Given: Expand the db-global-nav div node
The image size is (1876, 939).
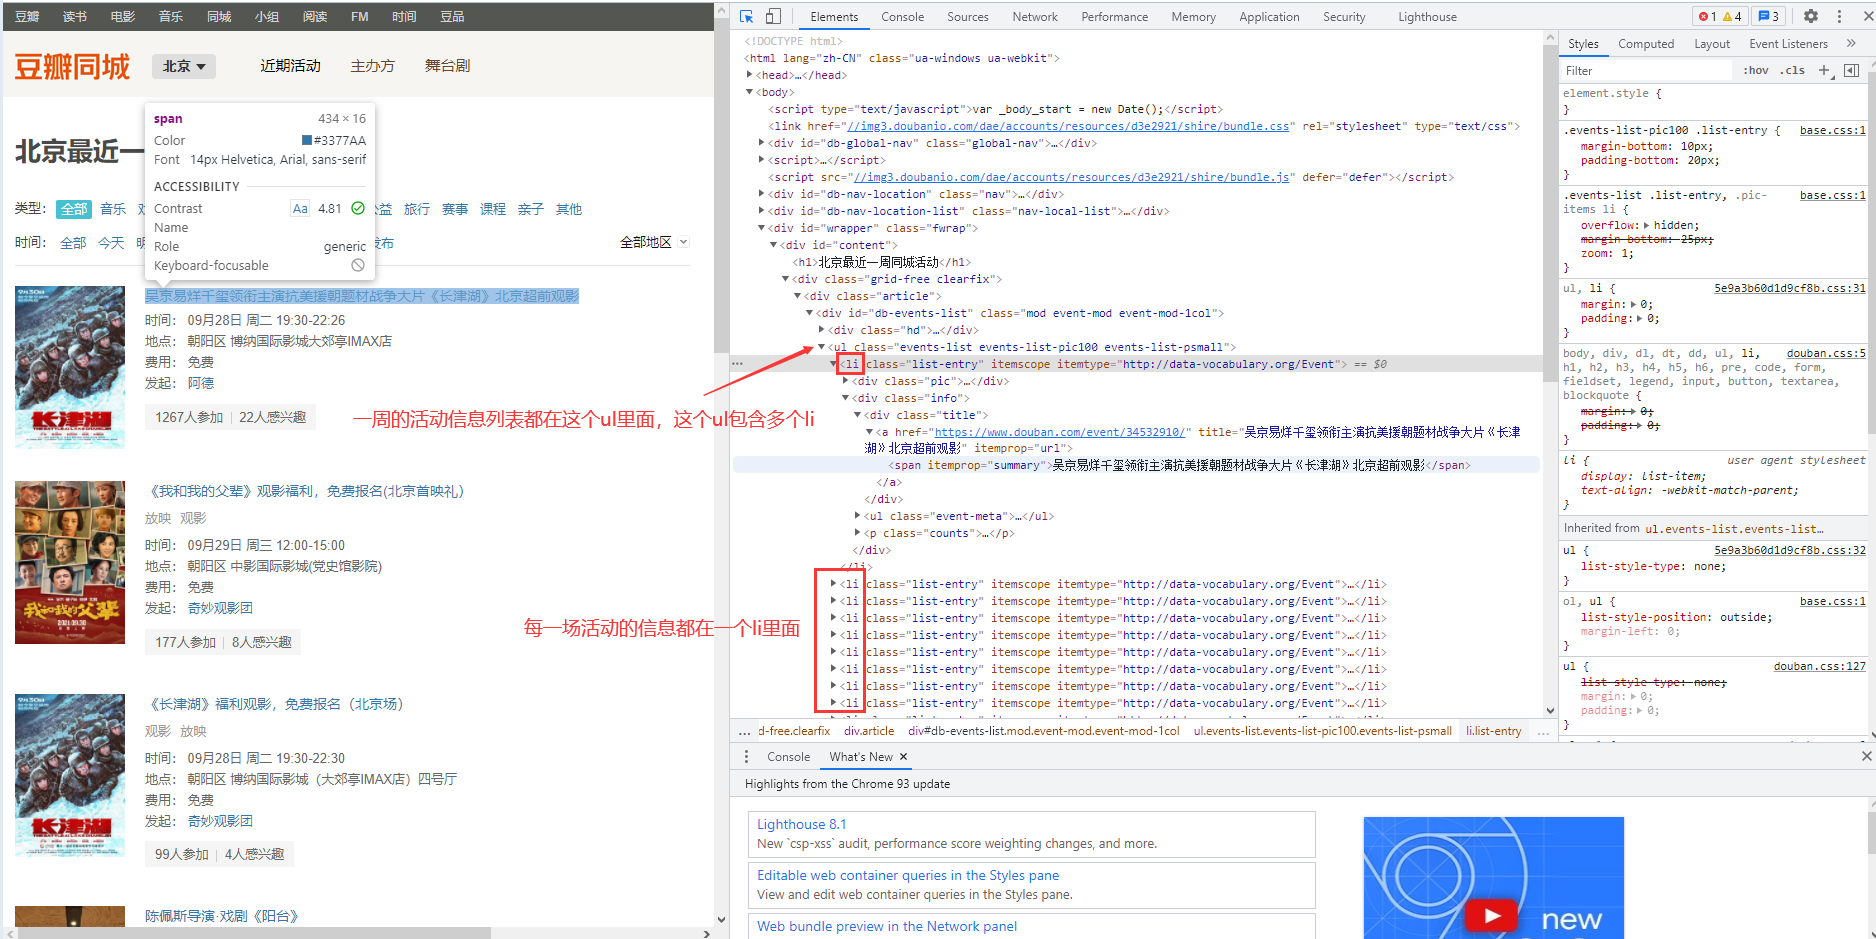Looking at the screenshot, I should (x=761, y=143).
